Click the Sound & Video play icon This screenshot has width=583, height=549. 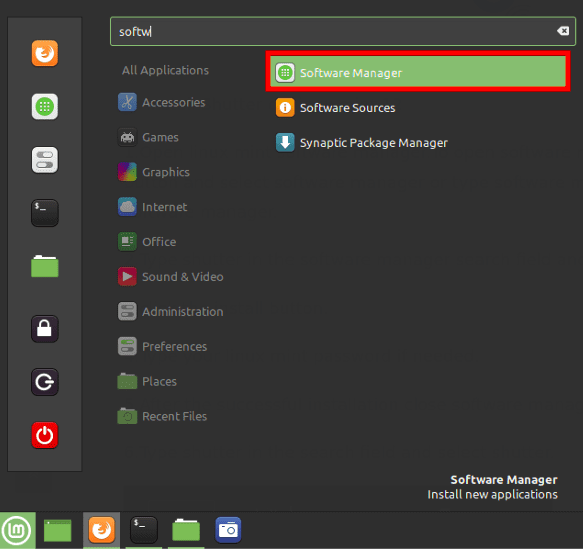coord(127,277)
